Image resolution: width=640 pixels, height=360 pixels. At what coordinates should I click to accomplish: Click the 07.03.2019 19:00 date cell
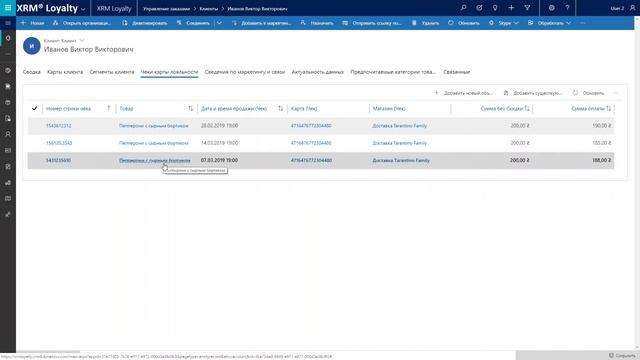coord(219,160)
